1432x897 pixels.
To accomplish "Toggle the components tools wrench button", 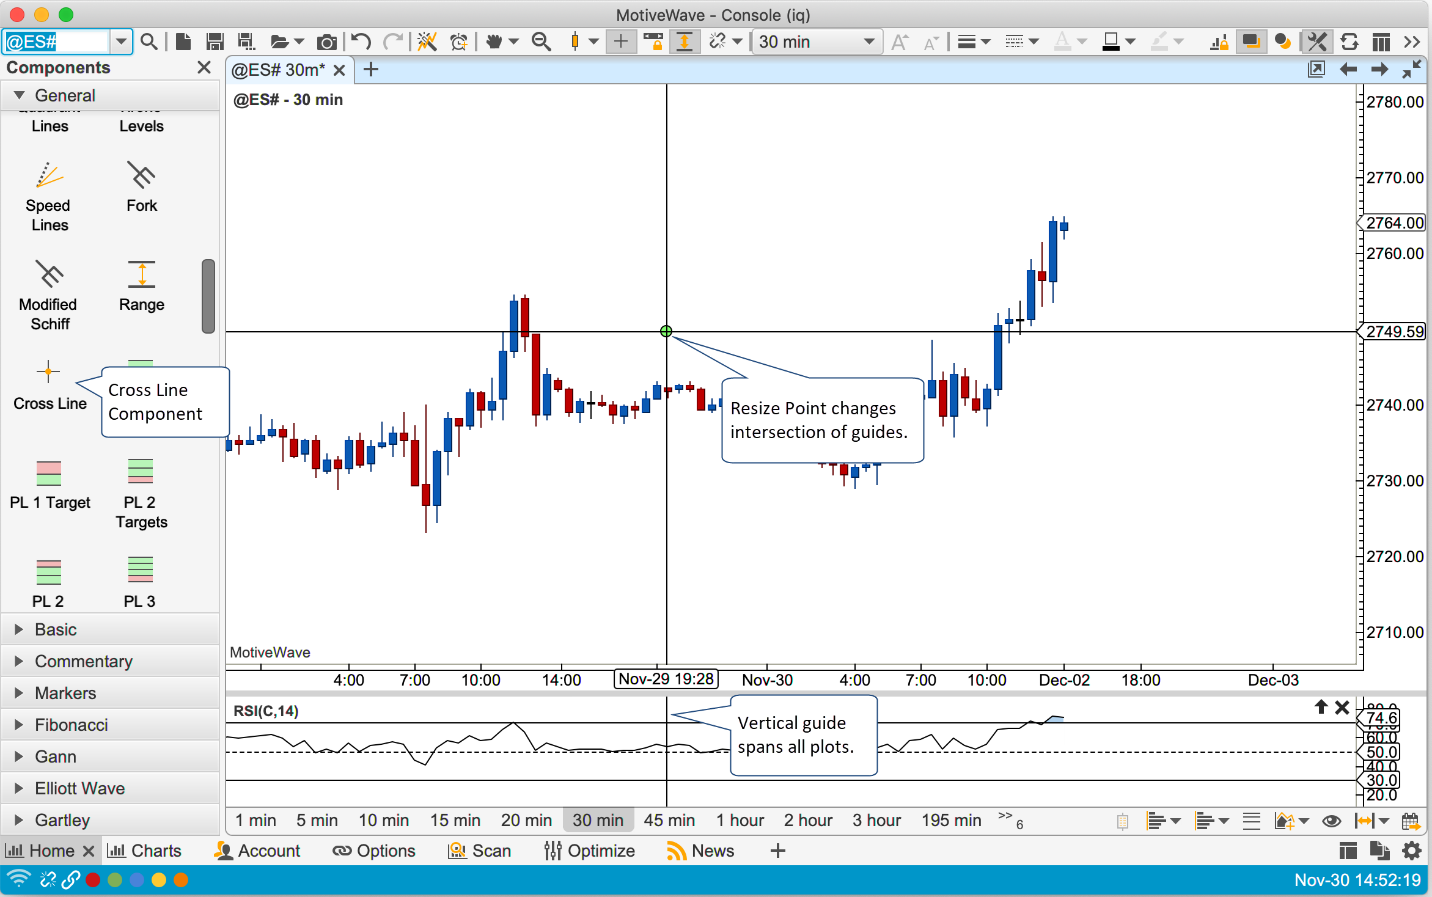I will pos(1317,42).
